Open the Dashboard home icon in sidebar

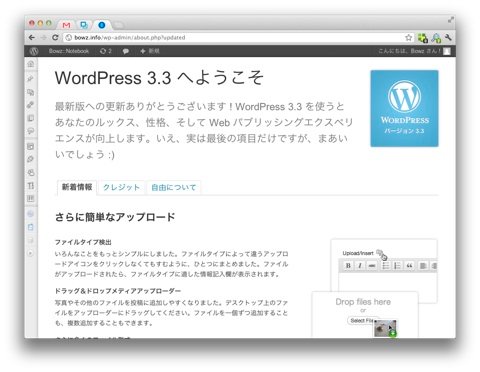click(x=31, y=64)
